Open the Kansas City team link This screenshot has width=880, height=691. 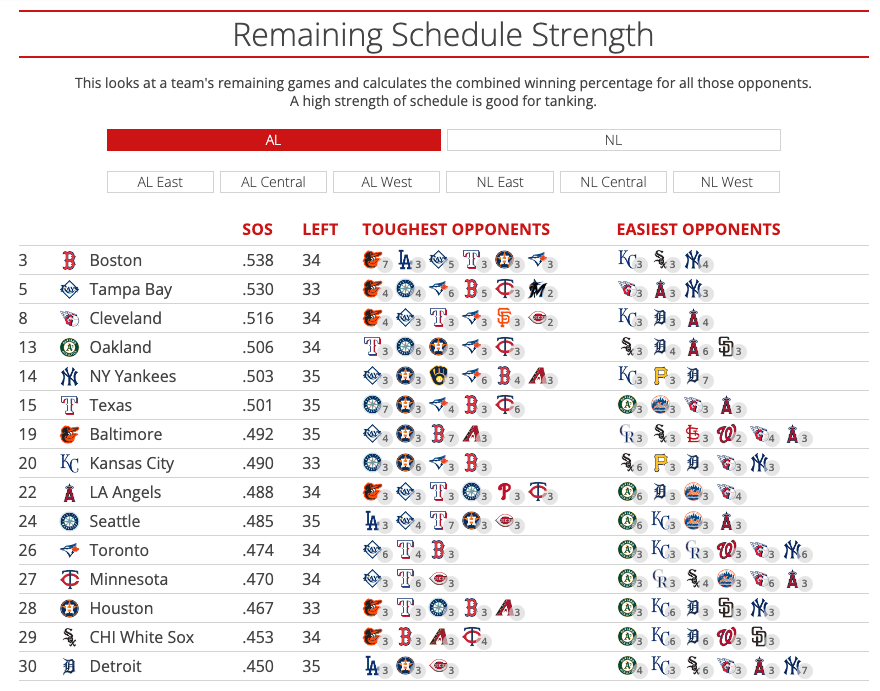click(x=131, y=464)
